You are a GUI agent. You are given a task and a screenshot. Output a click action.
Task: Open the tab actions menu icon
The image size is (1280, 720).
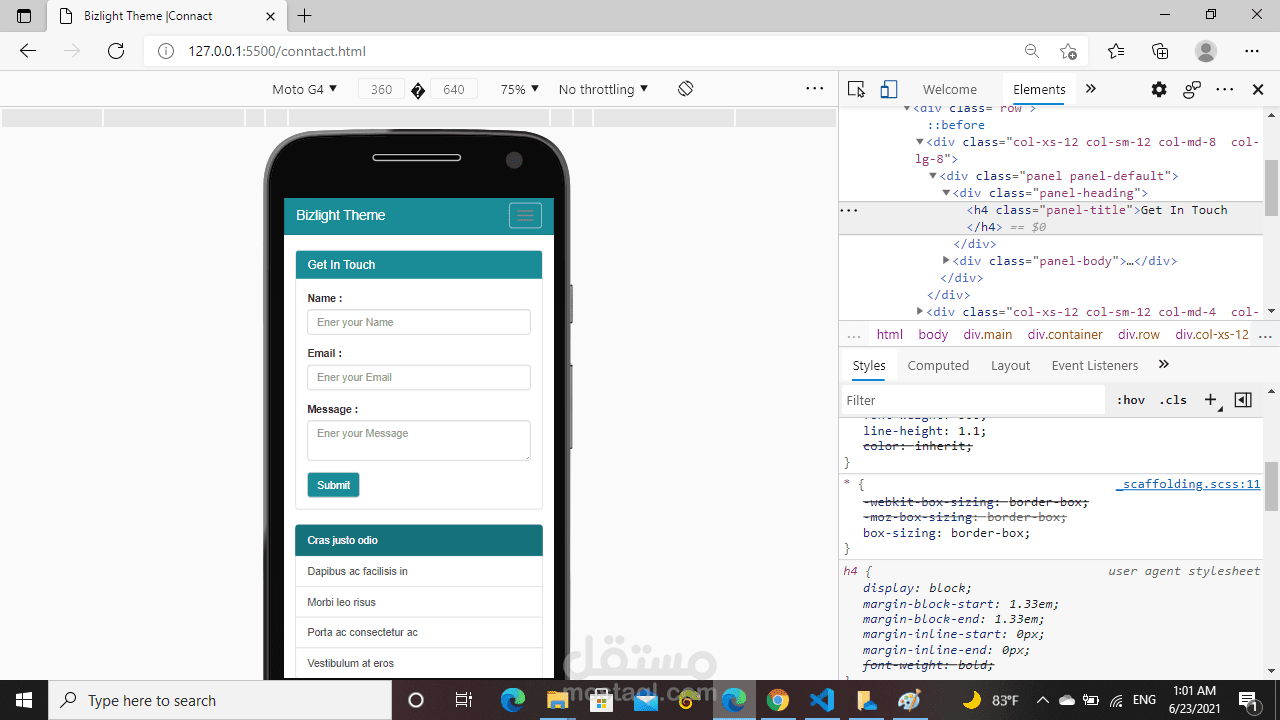24,16
